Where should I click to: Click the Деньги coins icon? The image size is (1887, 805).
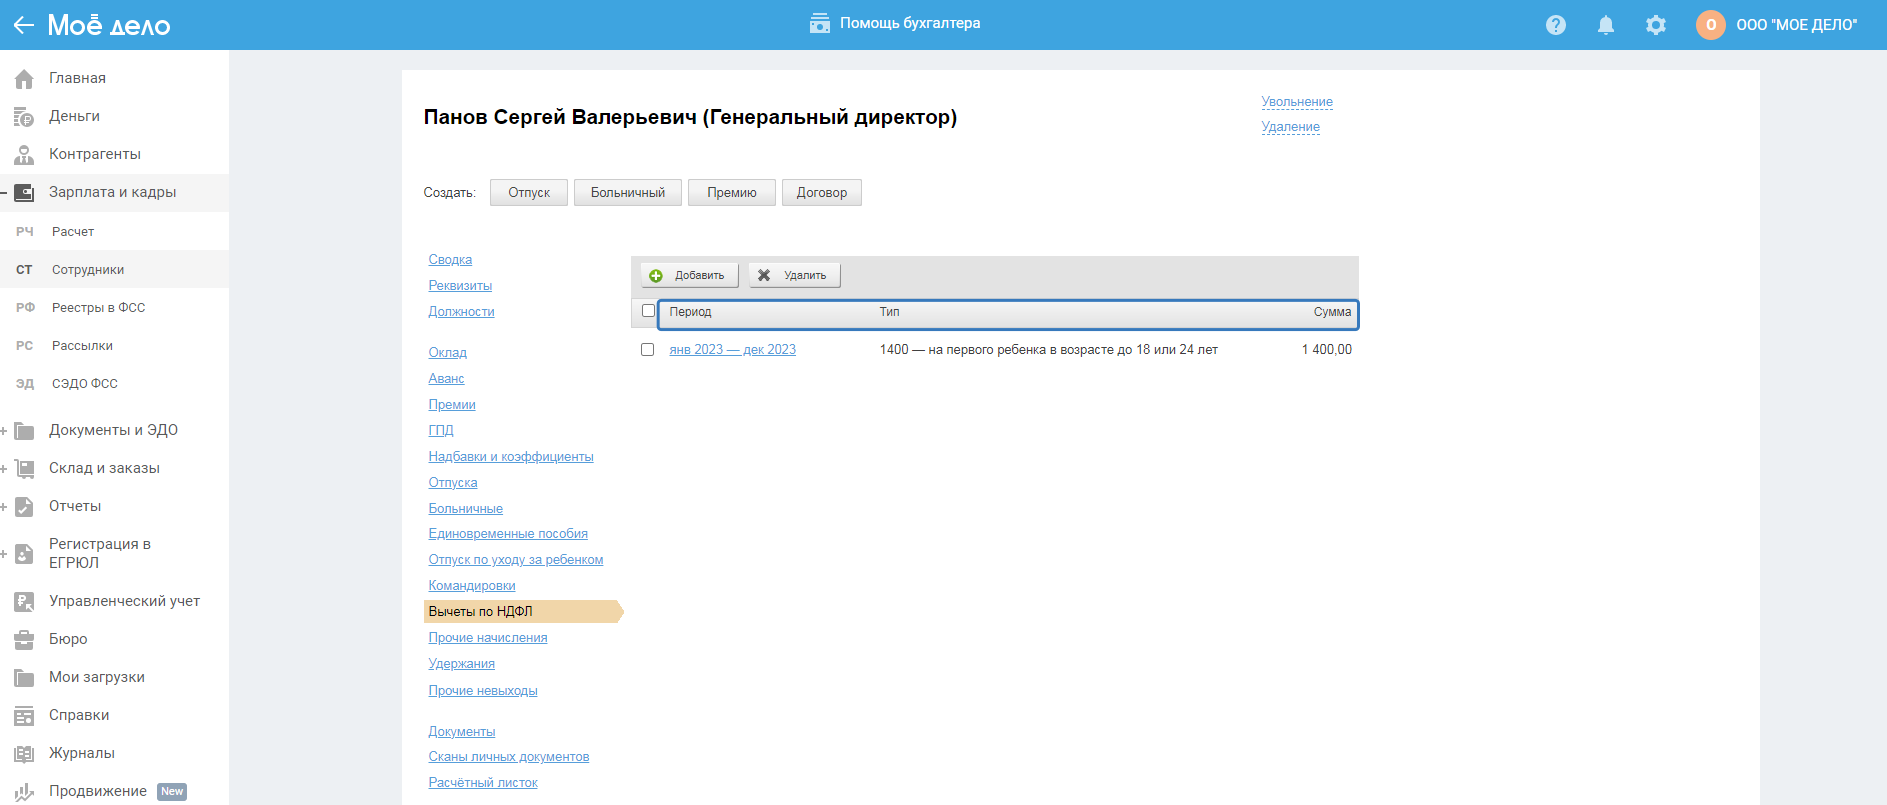click(24, 117)
